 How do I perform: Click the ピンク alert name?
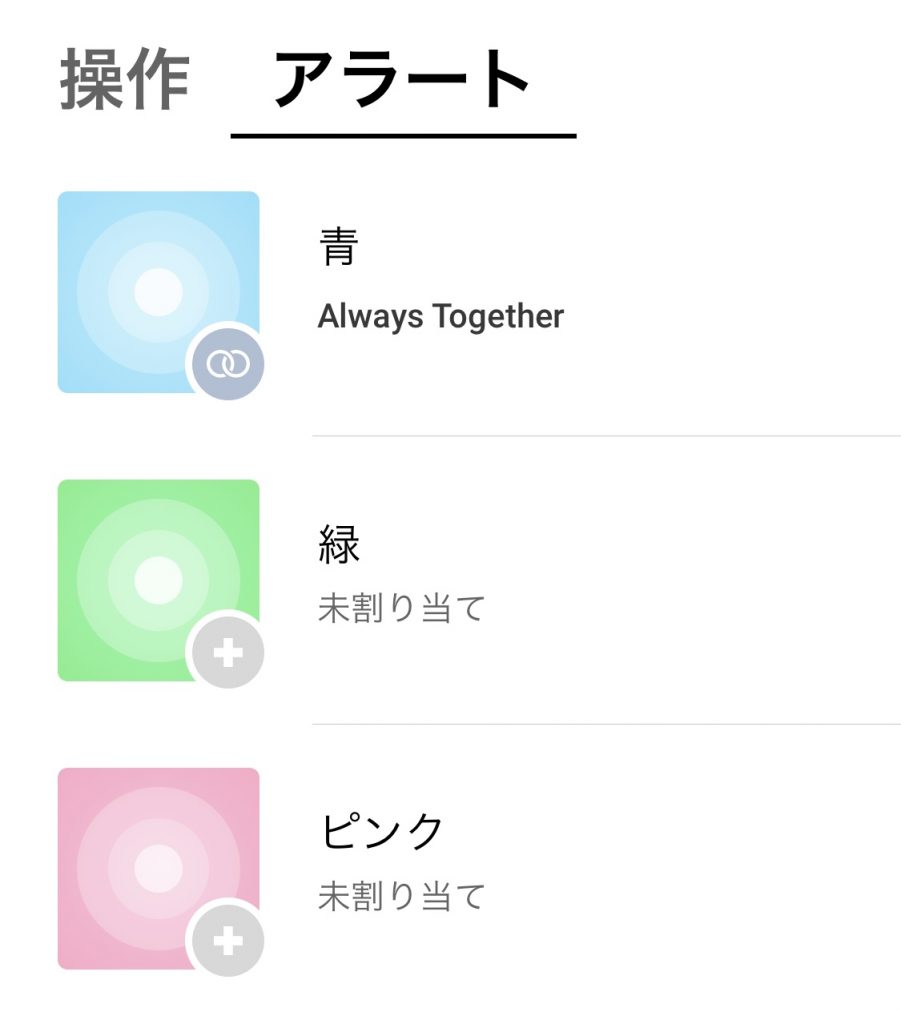381,832
